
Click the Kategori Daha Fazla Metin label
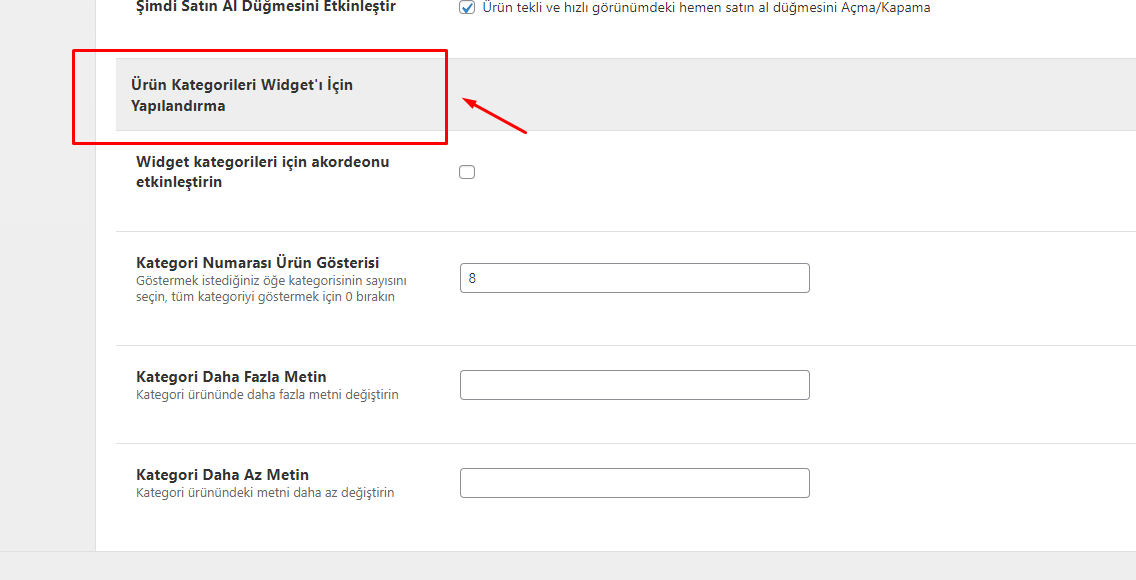(x=231, y=377)
